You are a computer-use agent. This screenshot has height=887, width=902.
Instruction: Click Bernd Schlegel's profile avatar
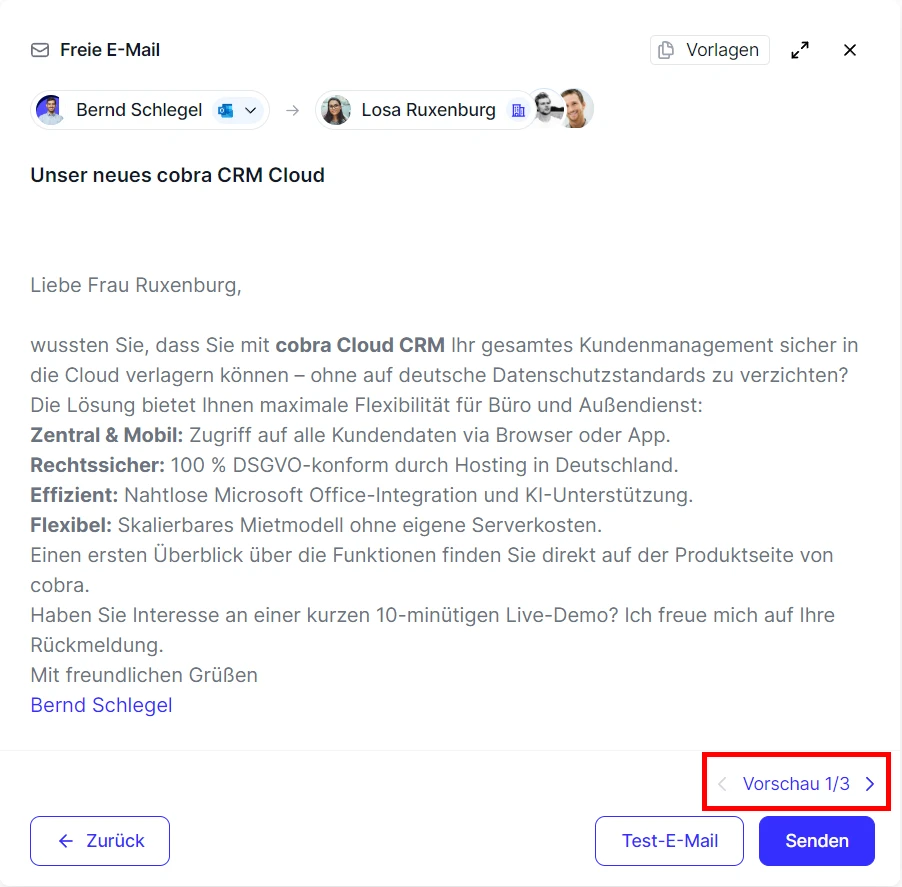(x=48, y=110)
